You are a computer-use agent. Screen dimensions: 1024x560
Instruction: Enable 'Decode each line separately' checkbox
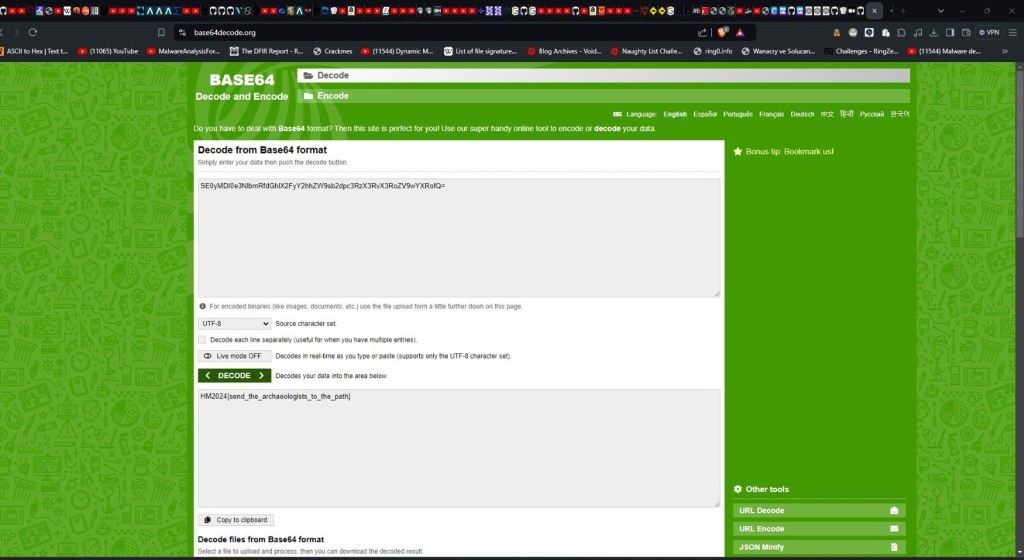click(203, 340)
